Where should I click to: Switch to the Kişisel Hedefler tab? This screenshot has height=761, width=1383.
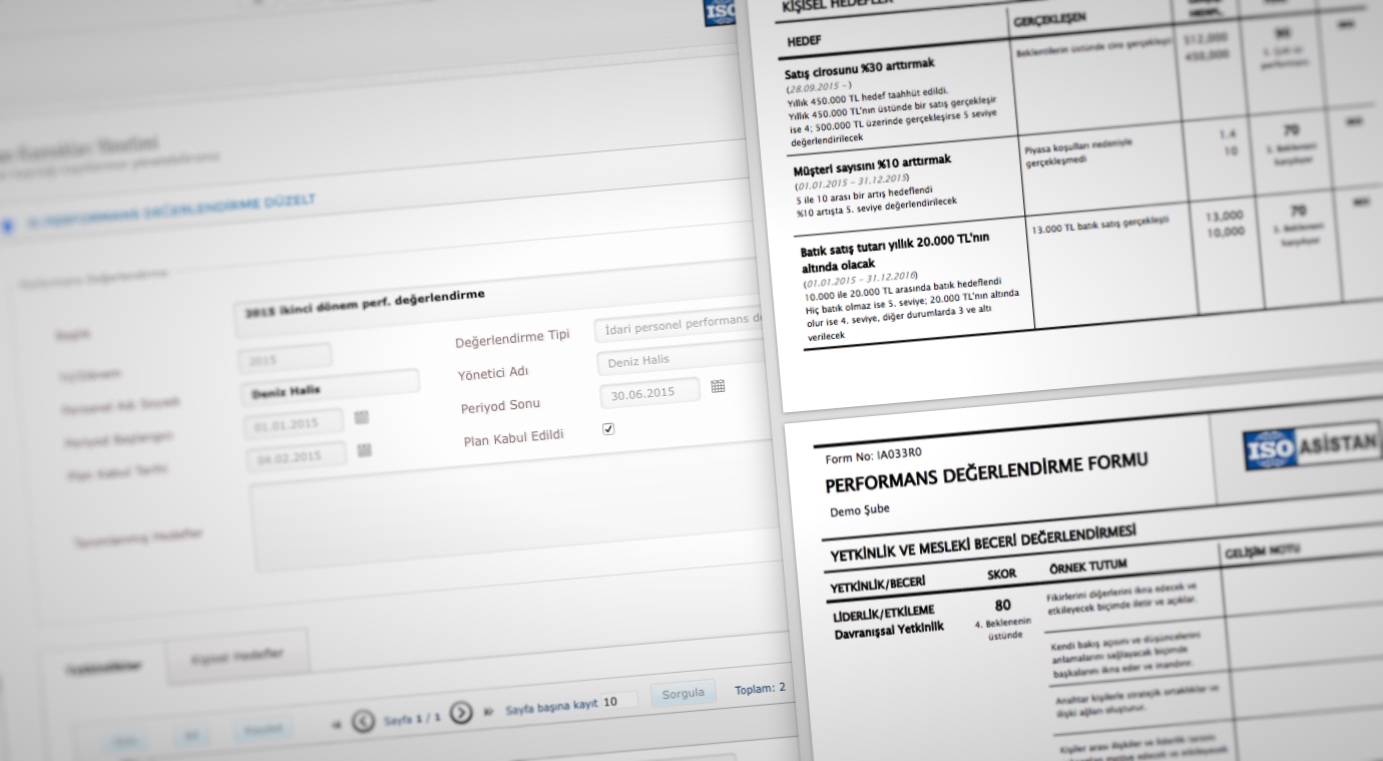[236, 656]
